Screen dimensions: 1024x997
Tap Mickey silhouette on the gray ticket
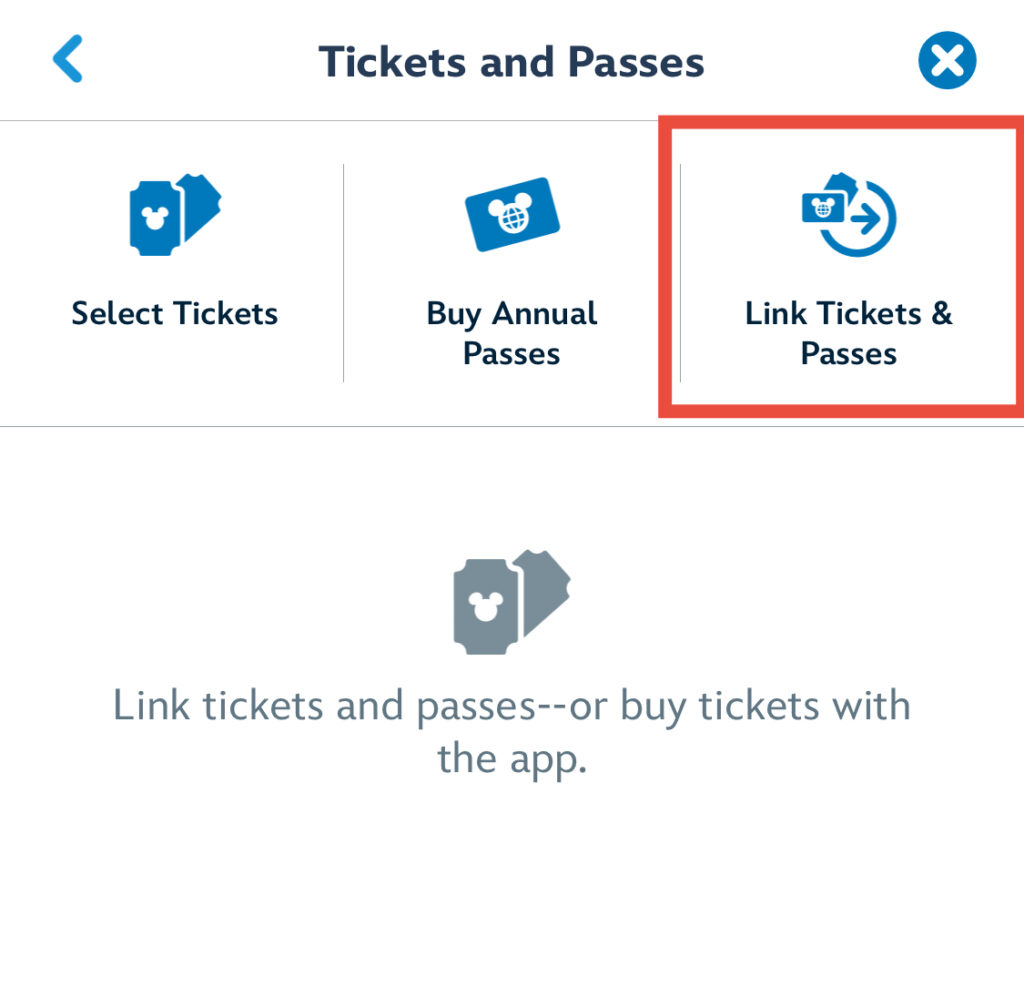point(485,606)
